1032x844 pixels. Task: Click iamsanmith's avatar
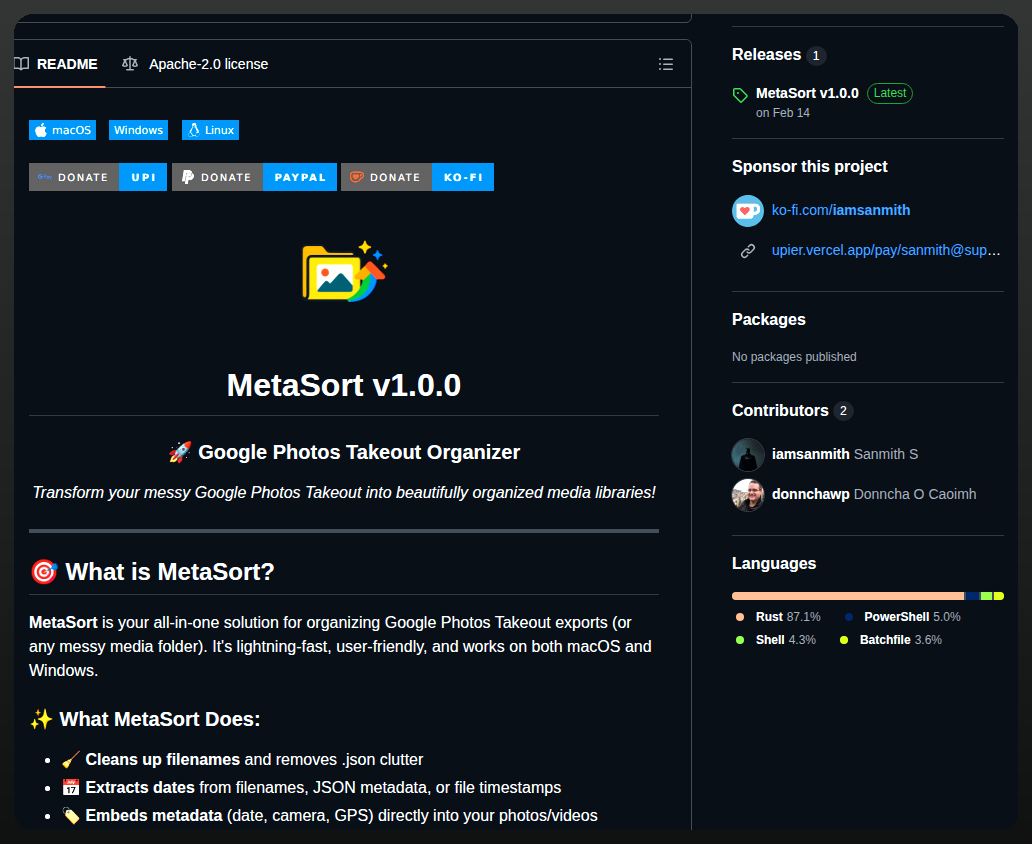748,454
